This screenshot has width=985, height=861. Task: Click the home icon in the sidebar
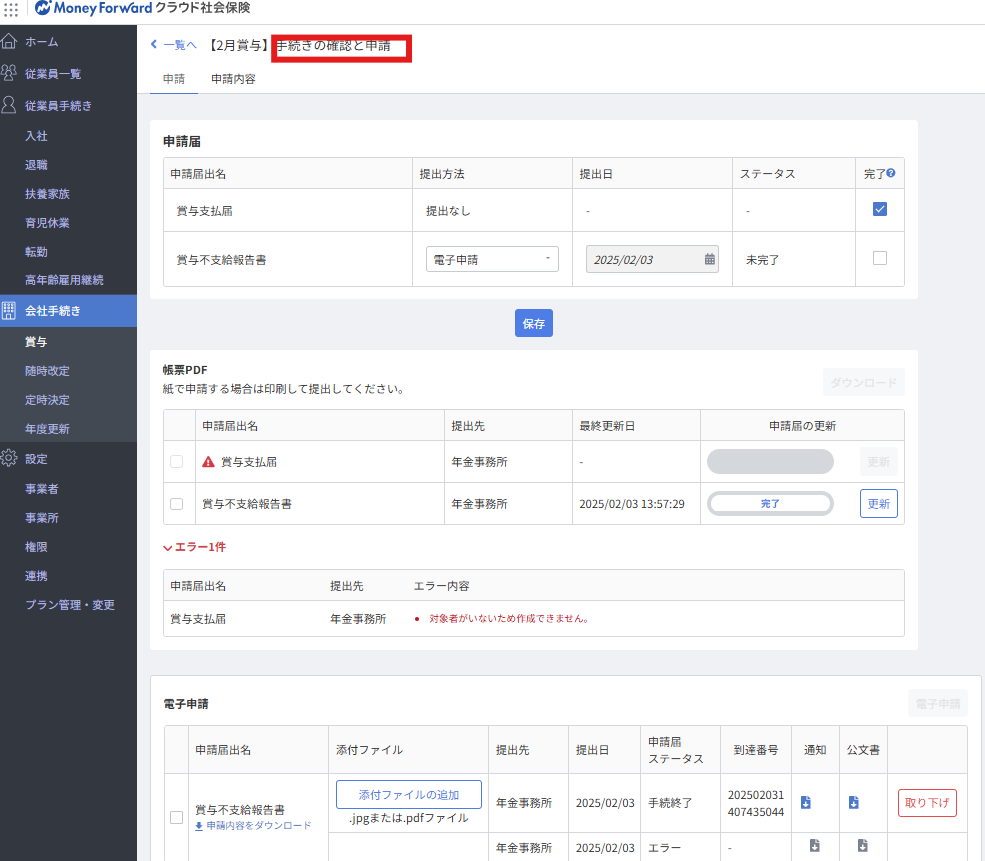10,42
